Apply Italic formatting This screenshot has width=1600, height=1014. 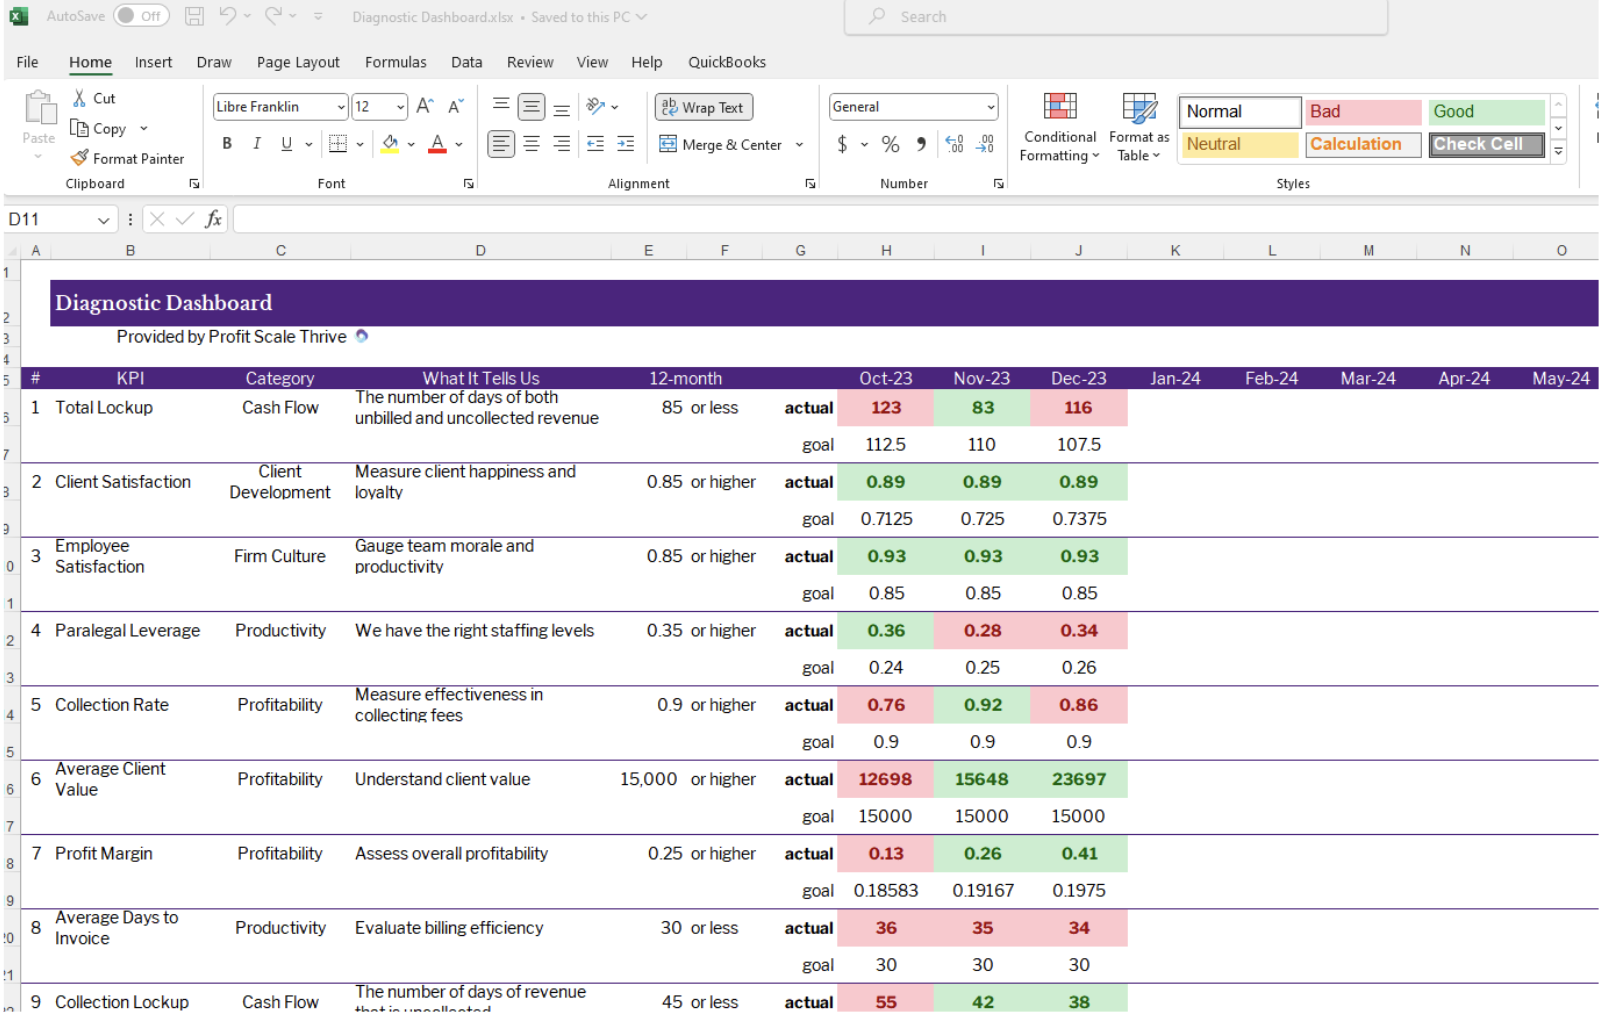click(257, 144)
